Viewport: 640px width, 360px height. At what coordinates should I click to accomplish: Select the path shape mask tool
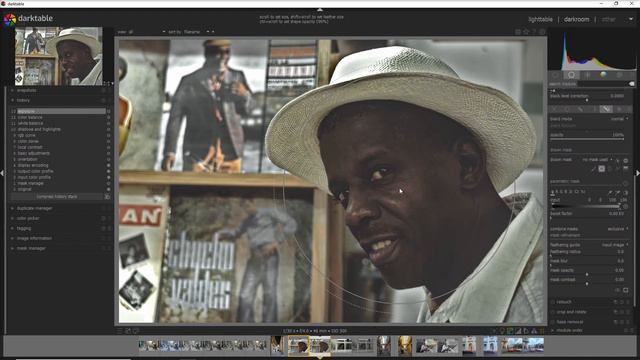(617, 169)
